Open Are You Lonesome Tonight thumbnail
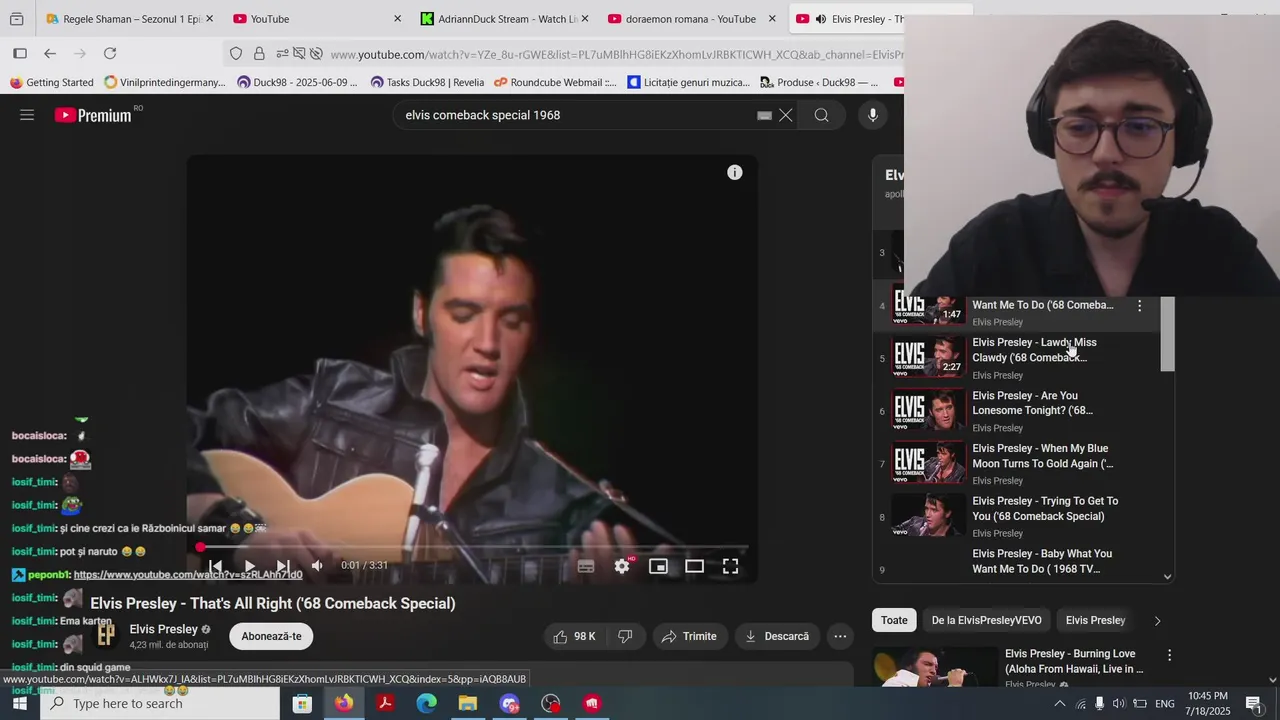 click(929, 411)
